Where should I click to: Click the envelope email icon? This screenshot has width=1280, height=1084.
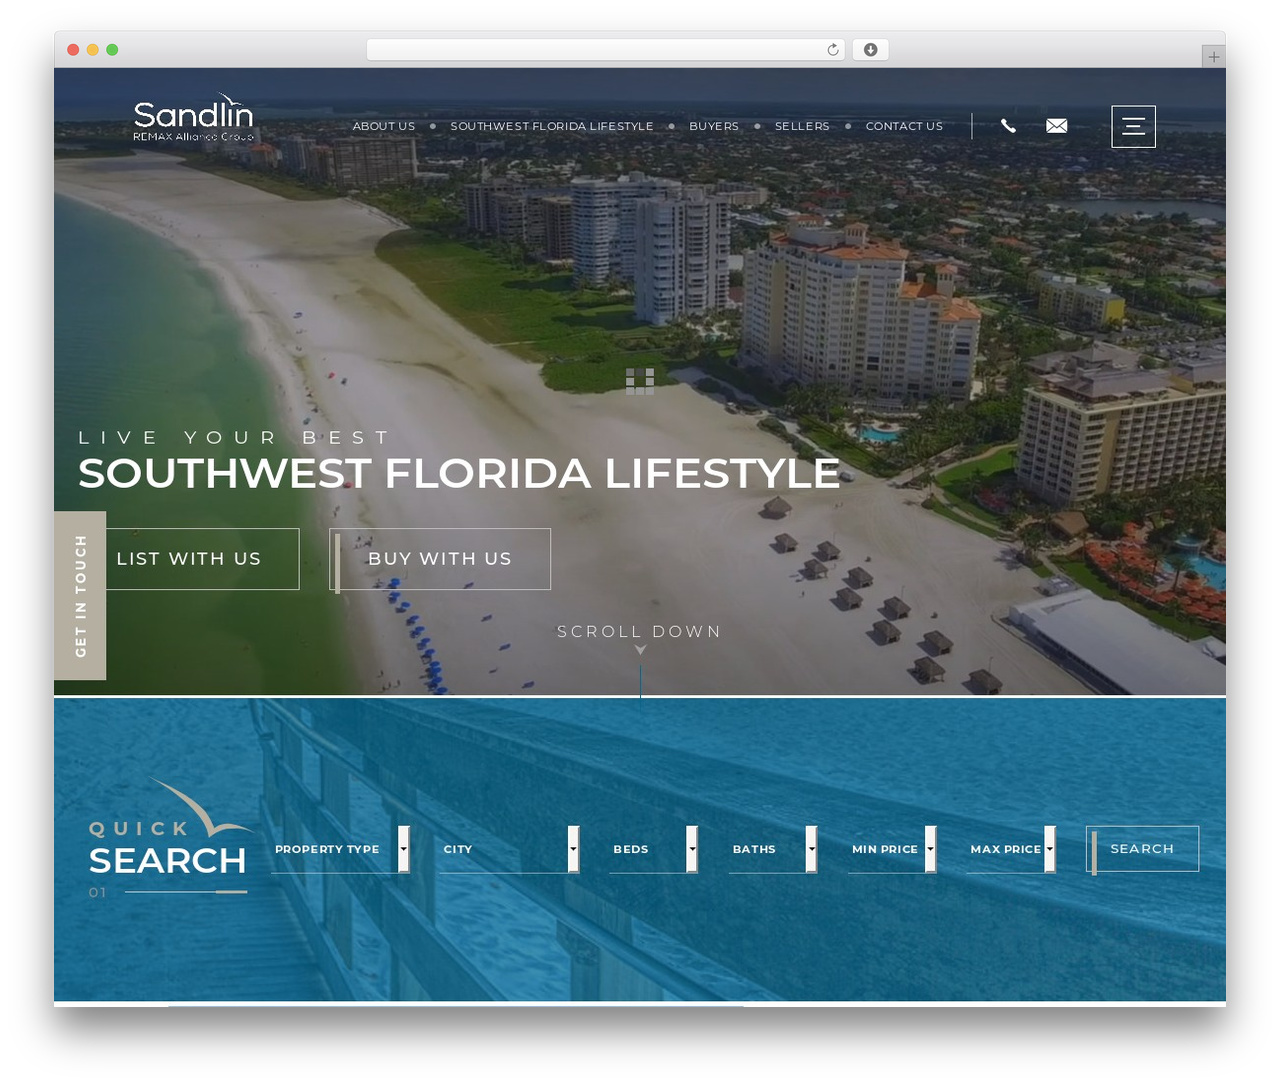(x=1057, y=126)
